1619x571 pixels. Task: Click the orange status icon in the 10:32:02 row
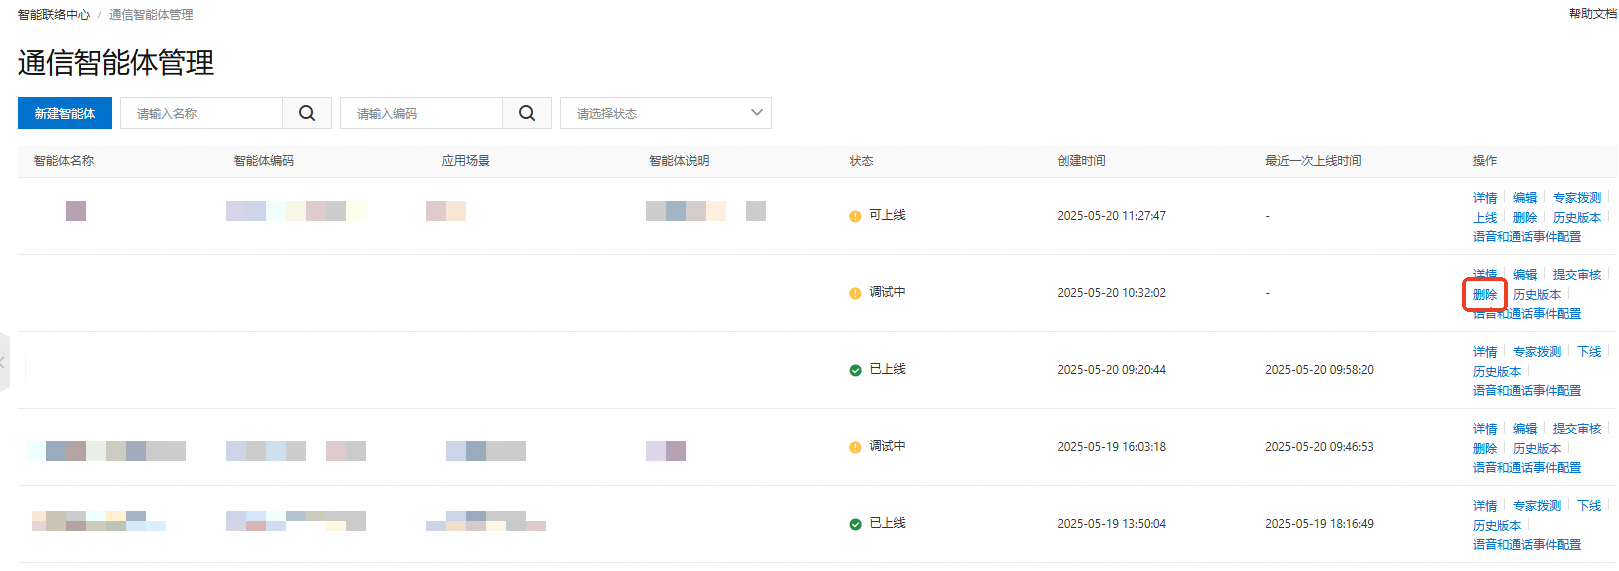pyautogui.click(x=855, y=293)
